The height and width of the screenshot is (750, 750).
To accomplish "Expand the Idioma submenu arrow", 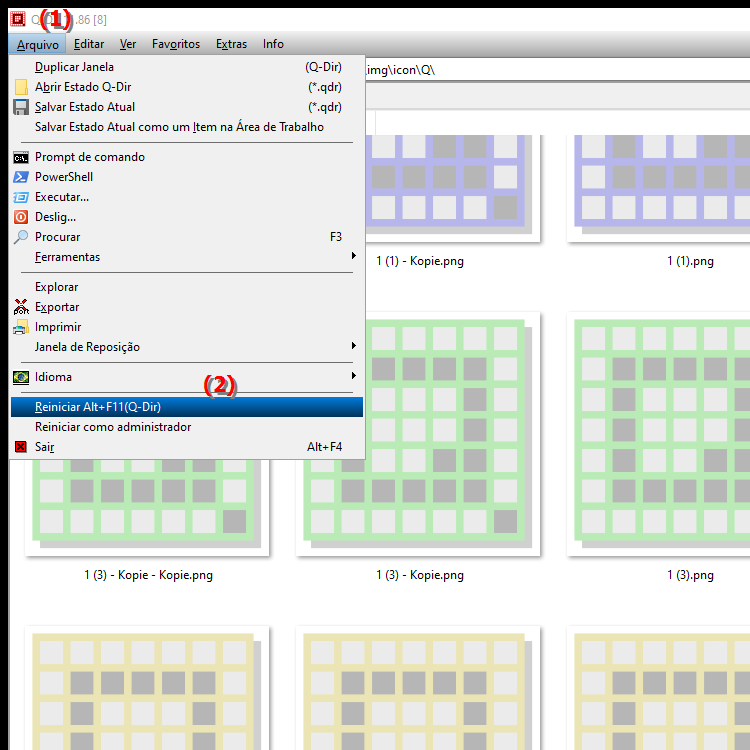I will coord(353,376).
